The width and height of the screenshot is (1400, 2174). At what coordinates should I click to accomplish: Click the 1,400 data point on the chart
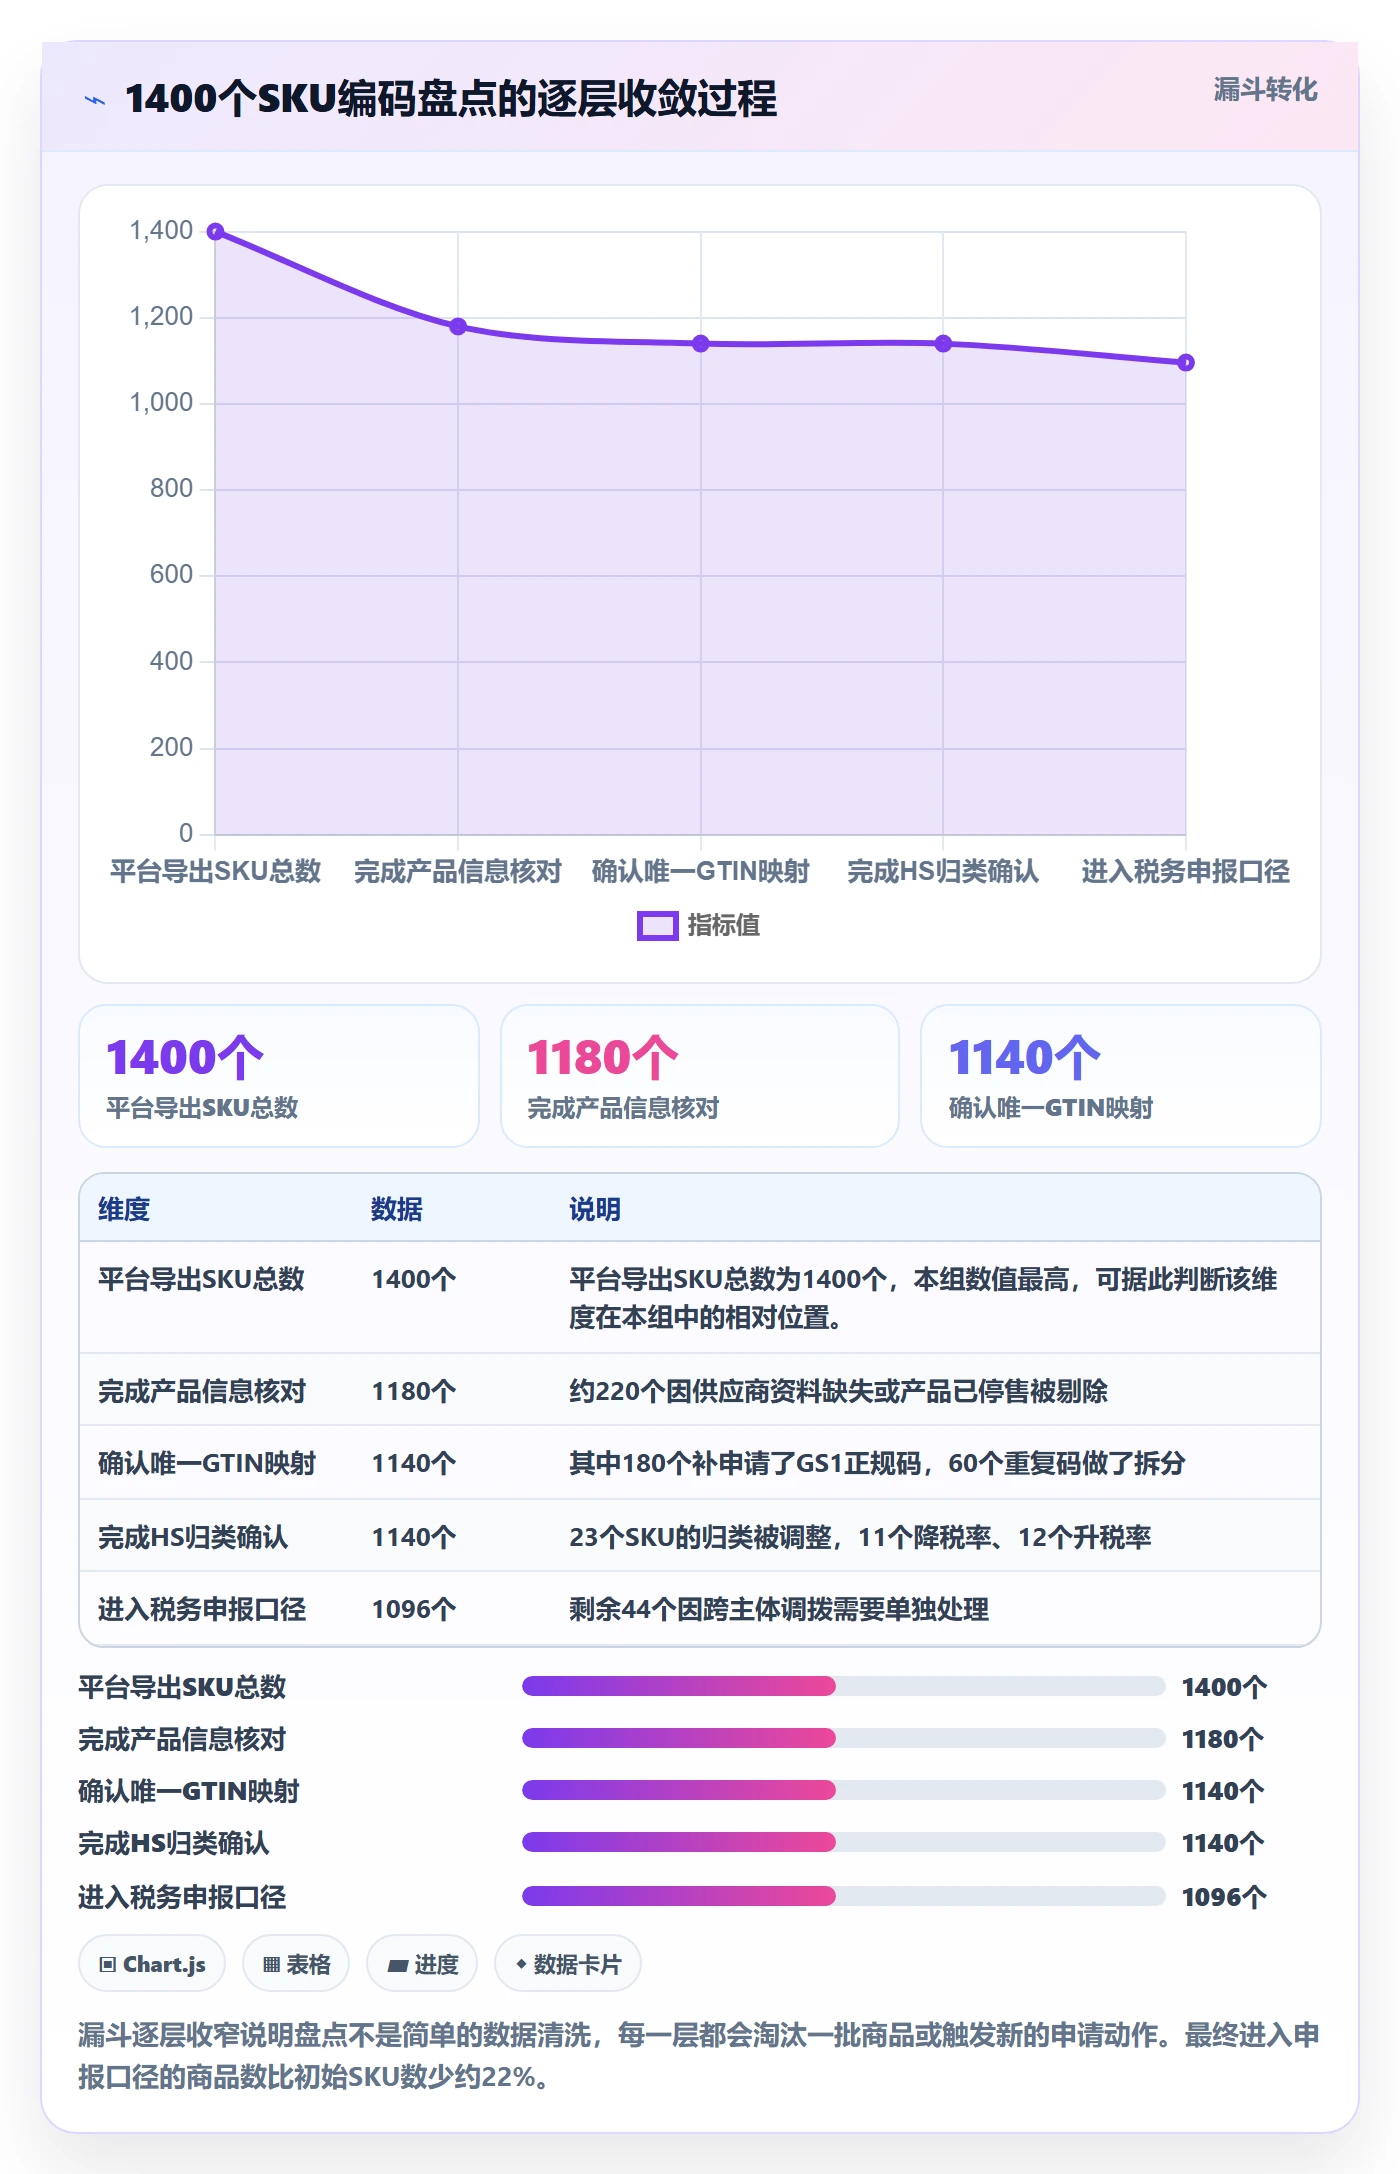pyautogui.click(x=215, y=232)
